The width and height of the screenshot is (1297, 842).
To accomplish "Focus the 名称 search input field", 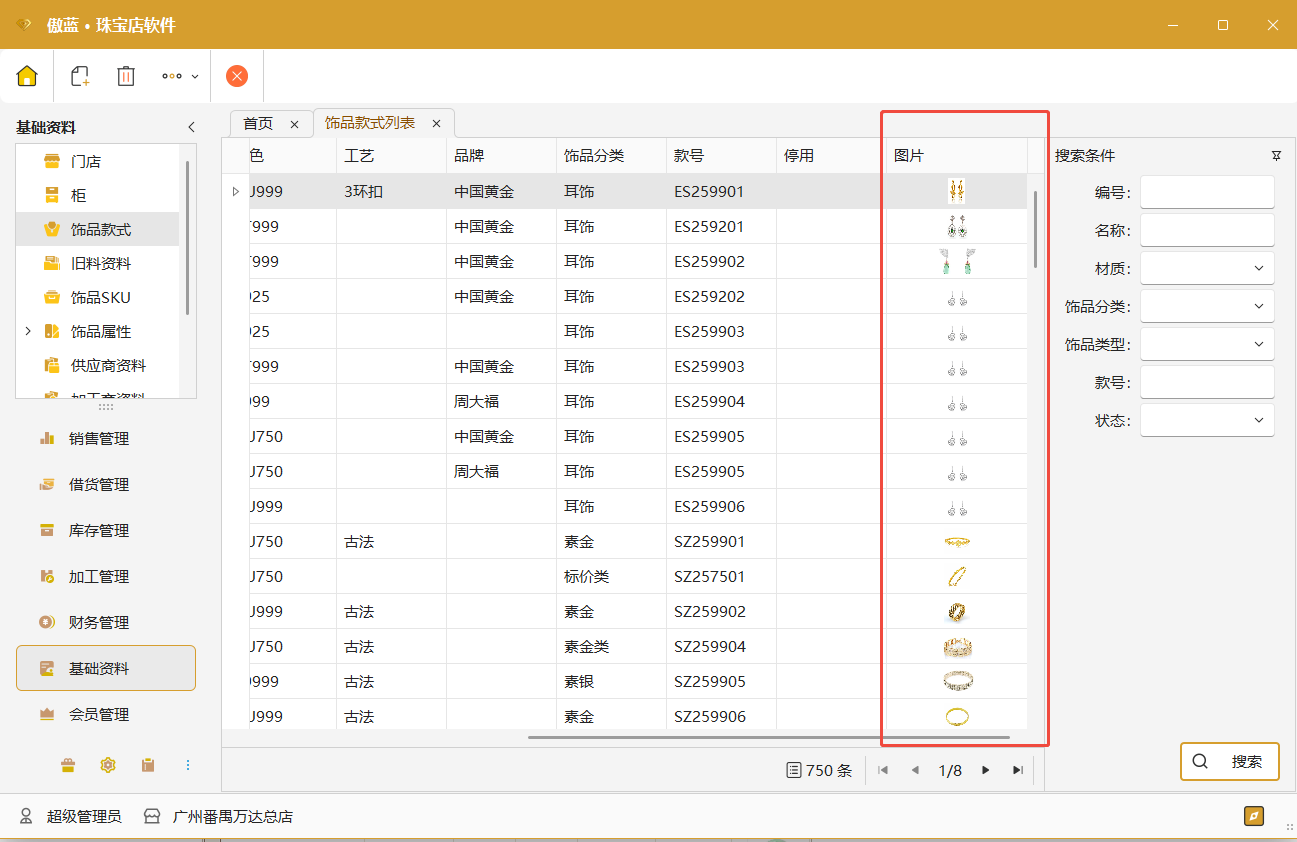I will [1207, 230].
